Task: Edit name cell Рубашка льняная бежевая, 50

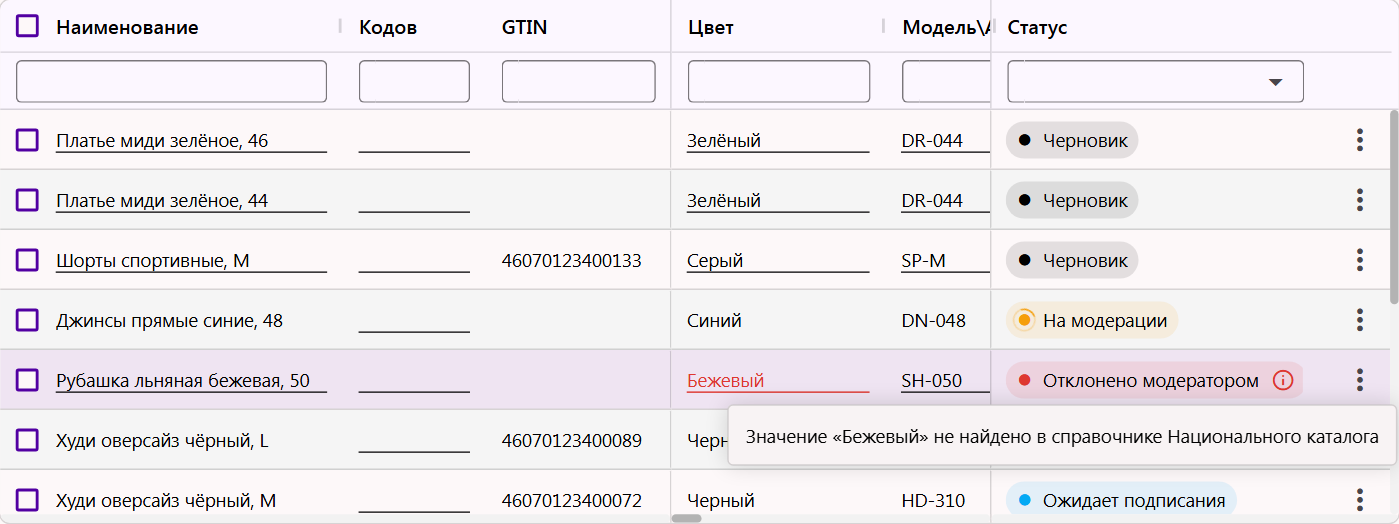Action: (191, 380)
